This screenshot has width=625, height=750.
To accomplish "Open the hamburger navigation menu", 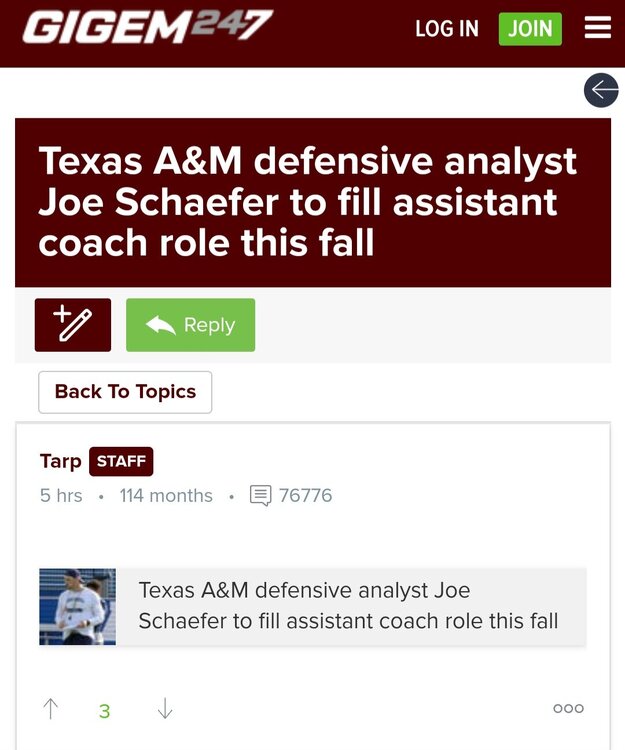I will click(598, 28).
